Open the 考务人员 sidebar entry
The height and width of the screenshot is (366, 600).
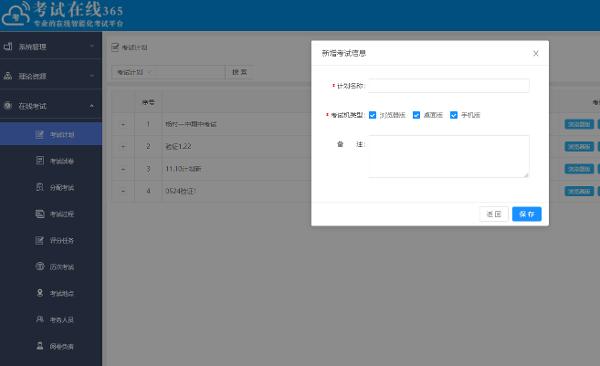(51, 319)
